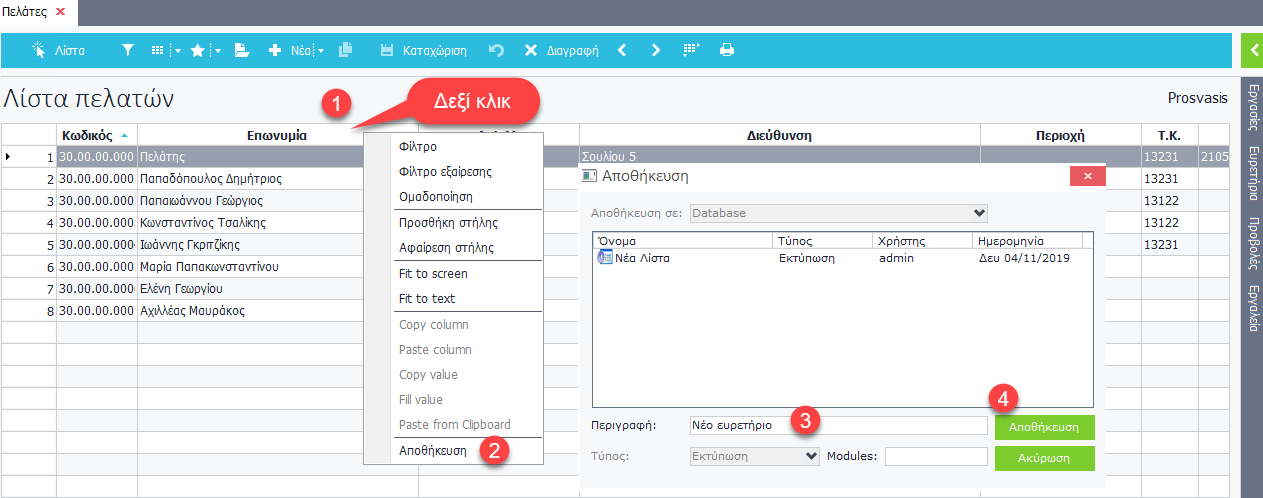Click the copy documents icon
Screen dimensions: 1263x498
pos(346,50)
